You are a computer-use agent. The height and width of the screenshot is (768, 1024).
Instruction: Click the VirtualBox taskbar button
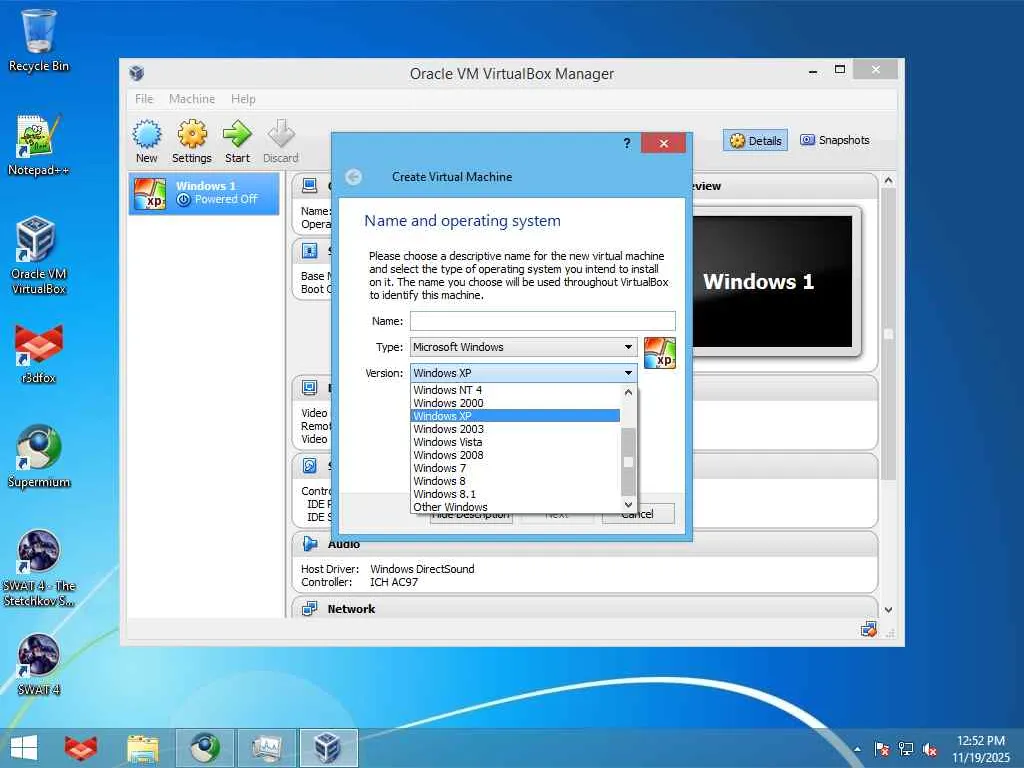(x=328, y=748)
